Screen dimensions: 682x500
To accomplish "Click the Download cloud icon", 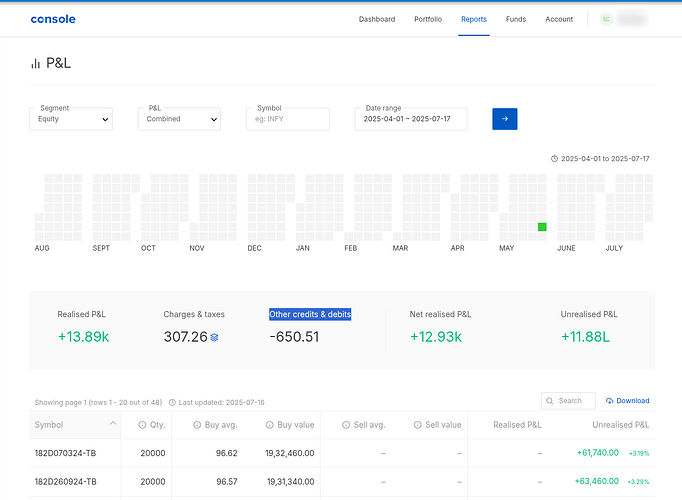I will [609, 400].
